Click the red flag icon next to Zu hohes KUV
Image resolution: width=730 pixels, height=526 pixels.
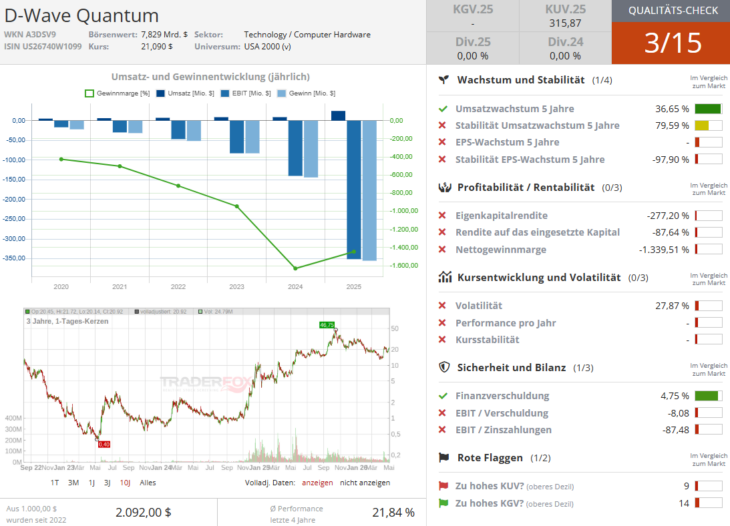tap(443, 486)
